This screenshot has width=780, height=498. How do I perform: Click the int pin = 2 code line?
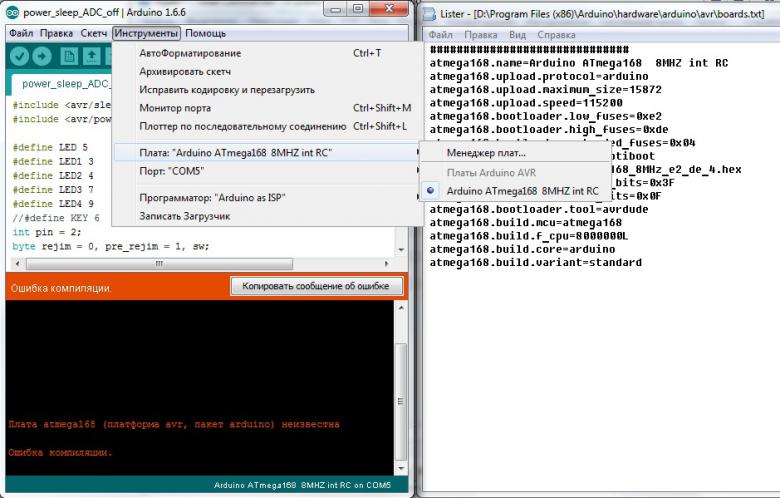coord(47,232)
